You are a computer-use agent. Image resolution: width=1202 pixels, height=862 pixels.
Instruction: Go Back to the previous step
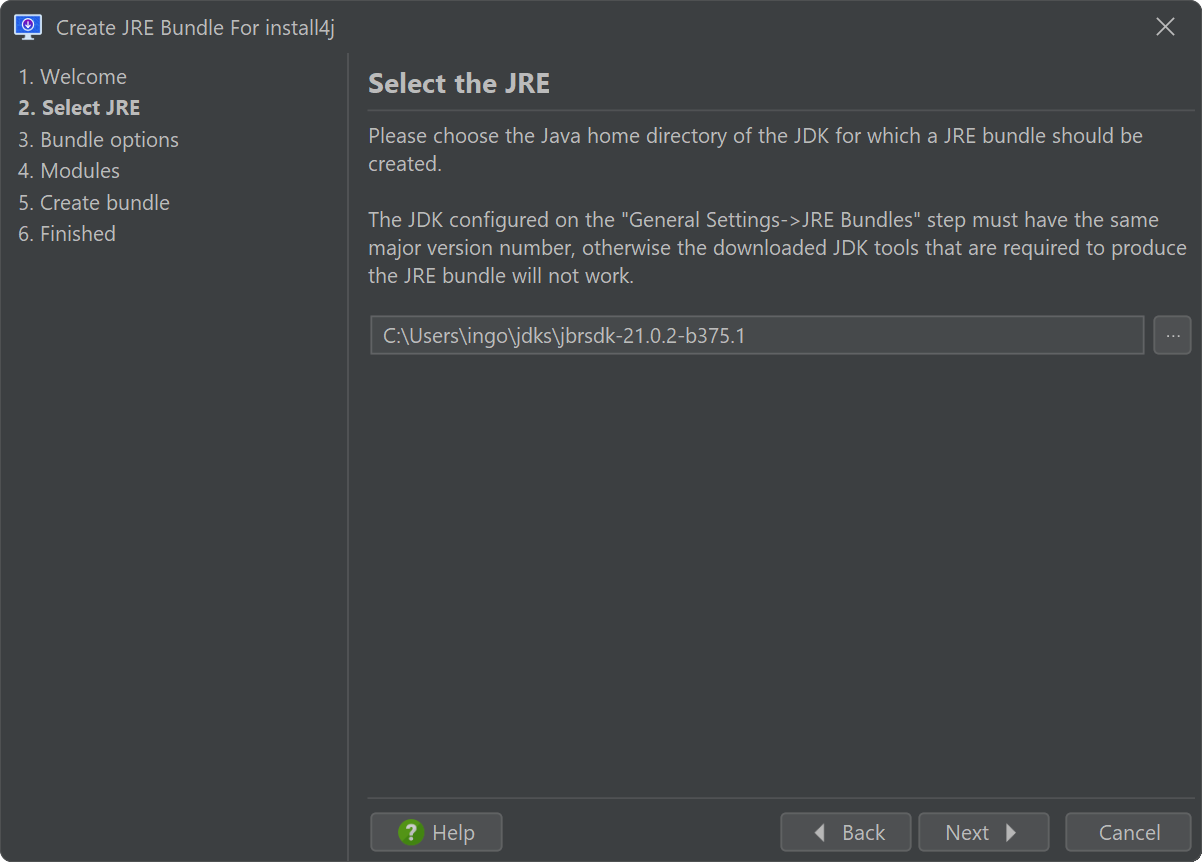click(846, 832)
